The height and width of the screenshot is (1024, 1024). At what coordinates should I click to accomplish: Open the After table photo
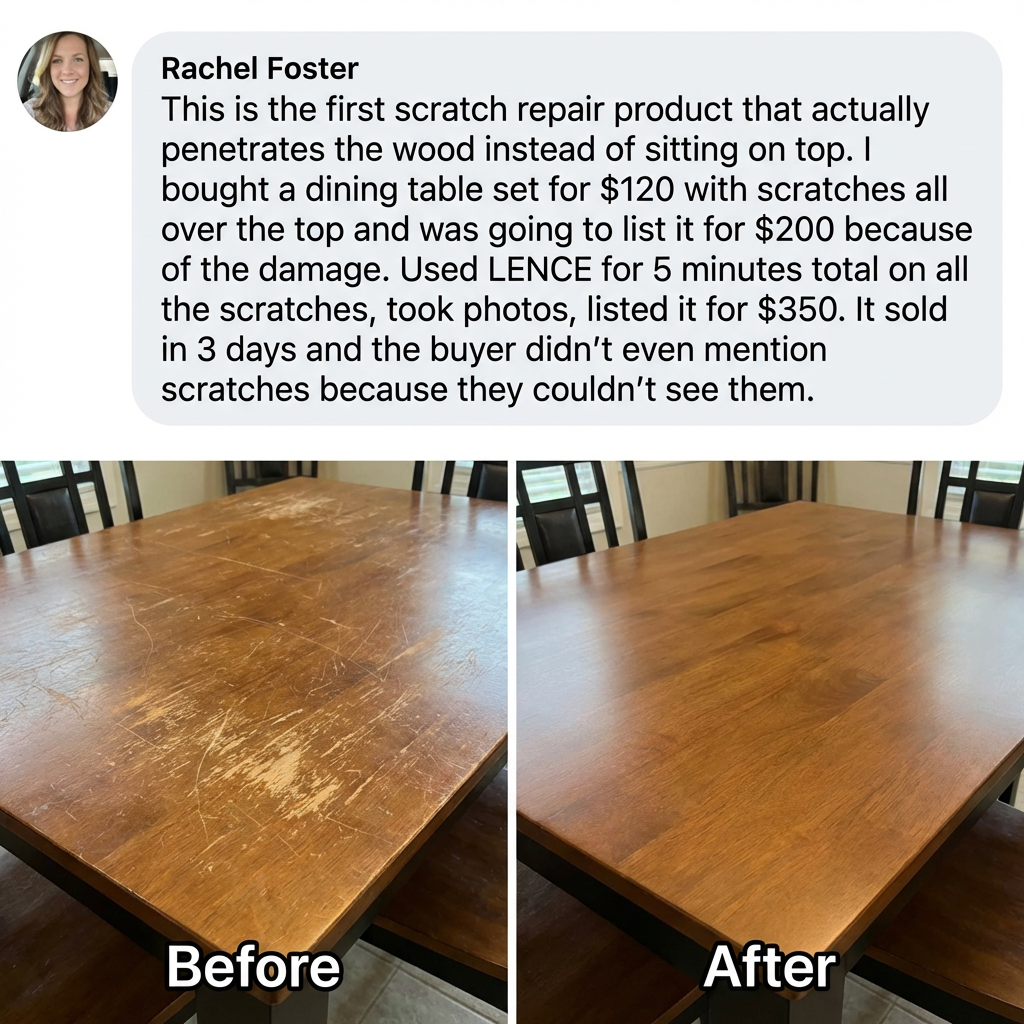tap(770, 742)
